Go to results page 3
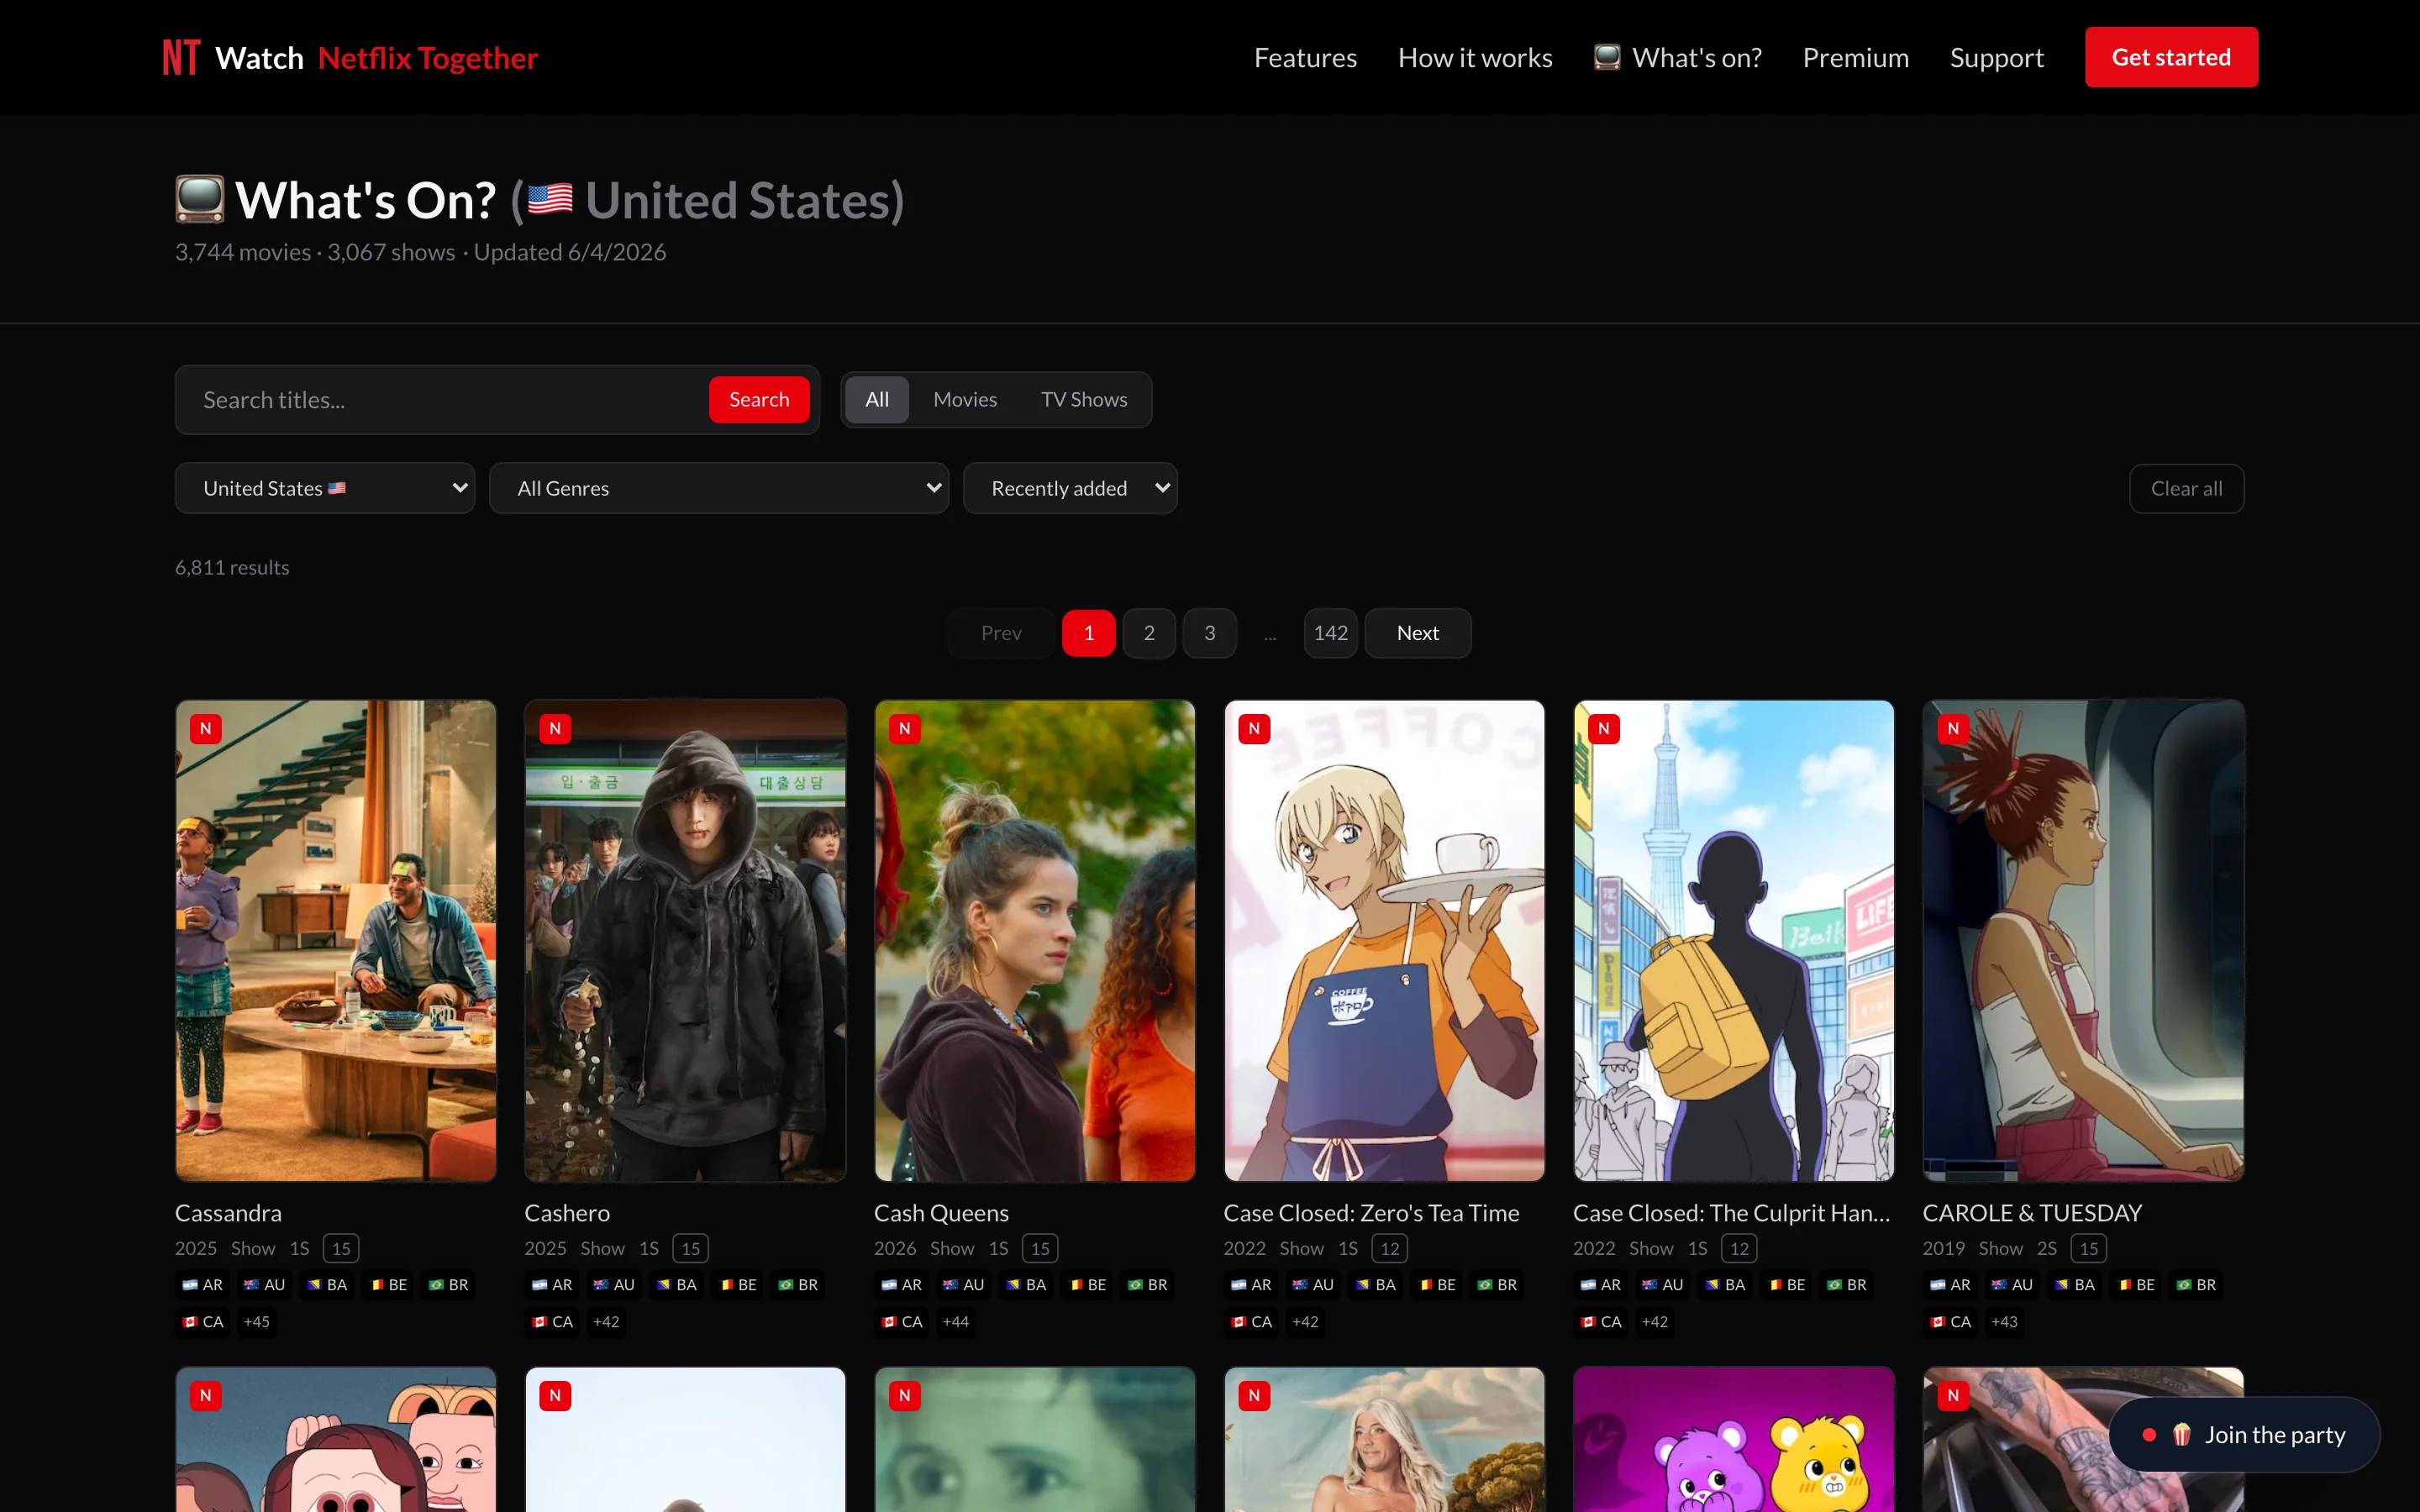The width and height of the screenshot is (2420, 1512). click(x=1209, y=633)
